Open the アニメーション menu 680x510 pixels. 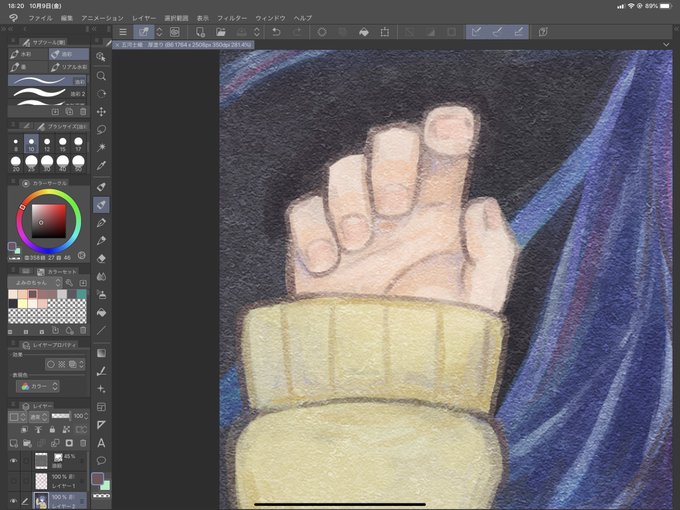click(x=102, y=18)
